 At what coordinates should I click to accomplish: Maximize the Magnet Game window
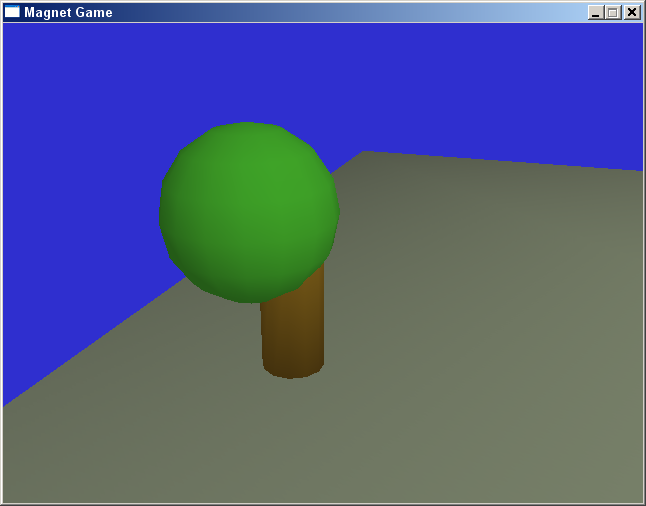pos(613,12)
